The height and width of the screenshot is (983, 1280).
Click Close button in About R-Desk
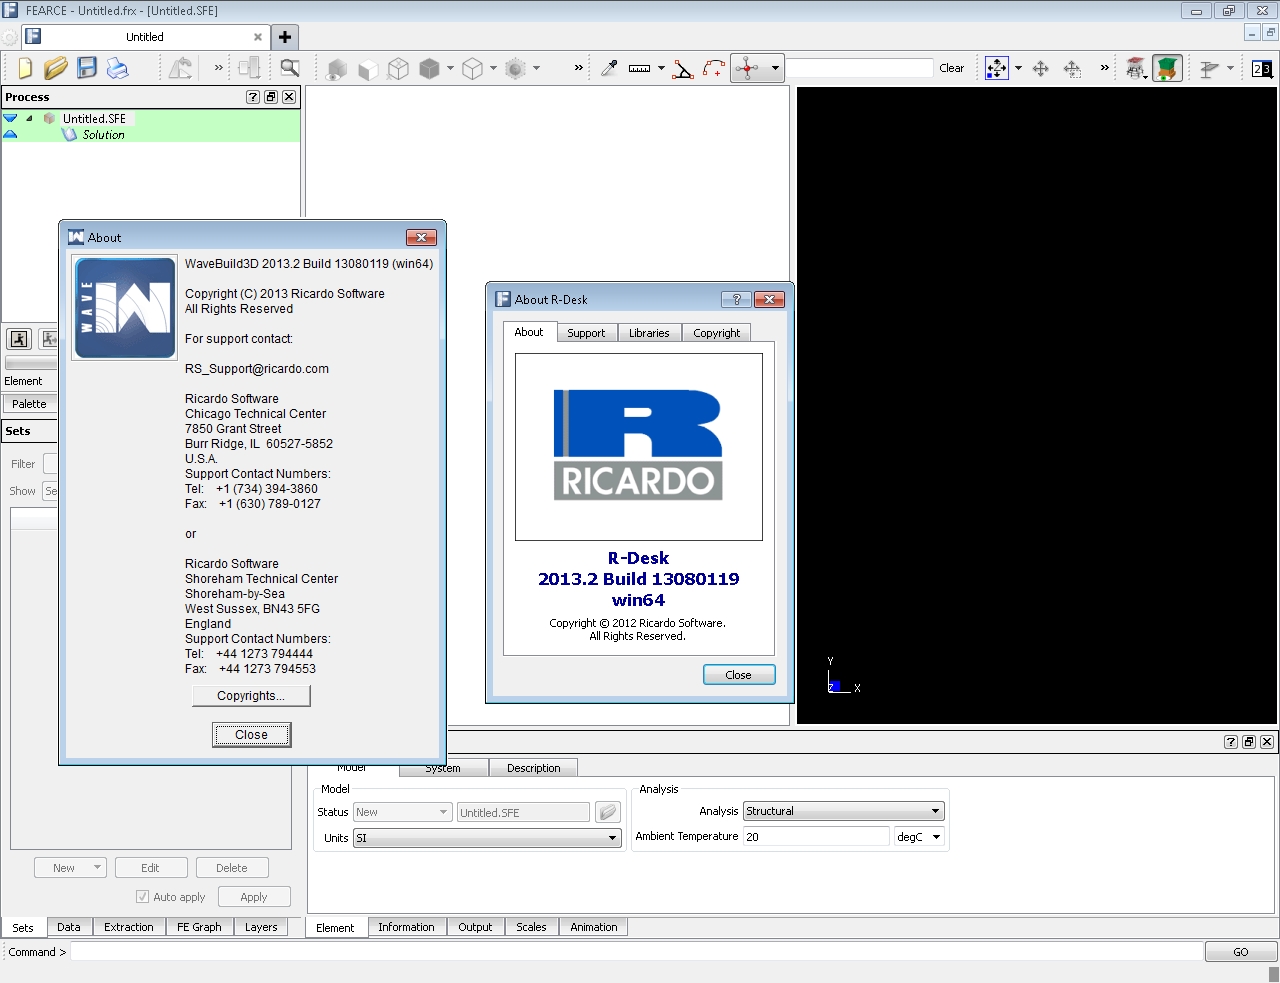pyautogui.click(x=738, y=675)
